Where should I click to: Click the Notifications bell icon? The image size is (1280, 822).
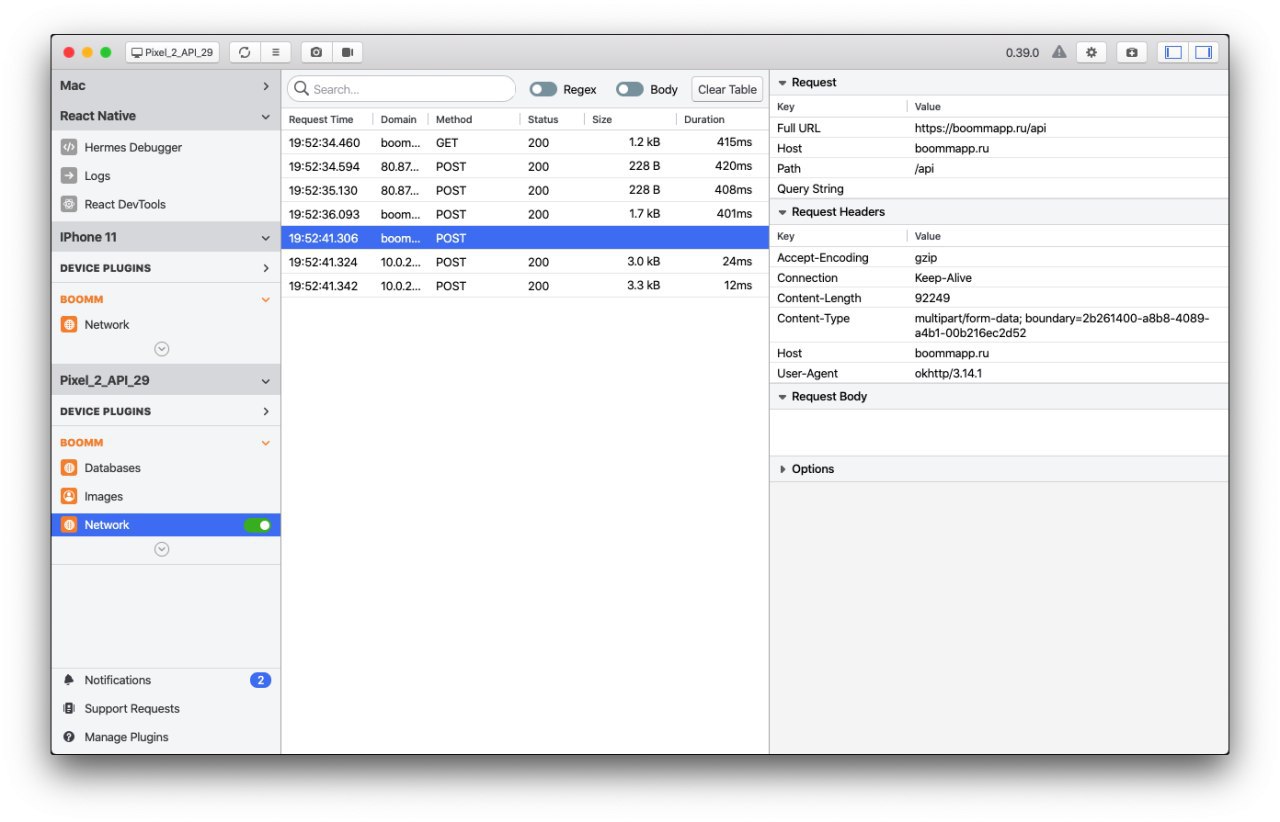point(69,680)
